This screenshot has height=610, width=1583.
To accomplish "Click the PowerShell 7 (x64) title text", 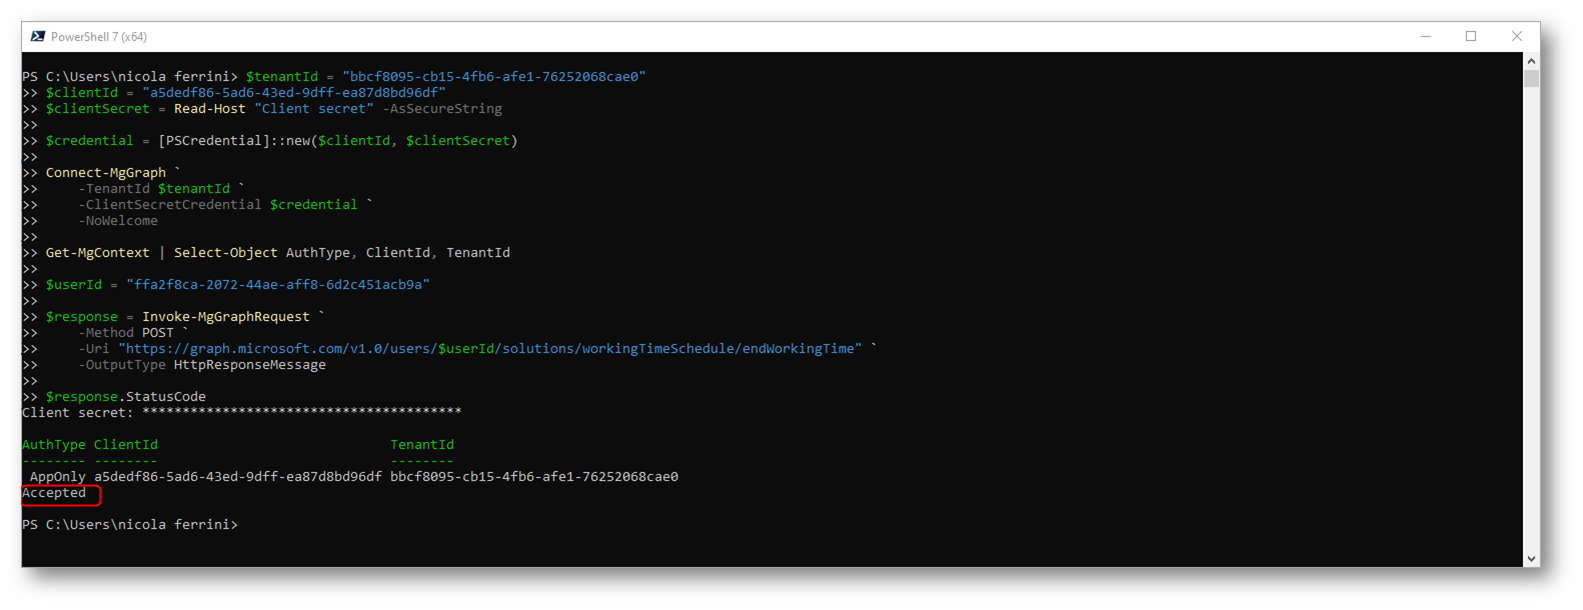I will coord(99,37).
